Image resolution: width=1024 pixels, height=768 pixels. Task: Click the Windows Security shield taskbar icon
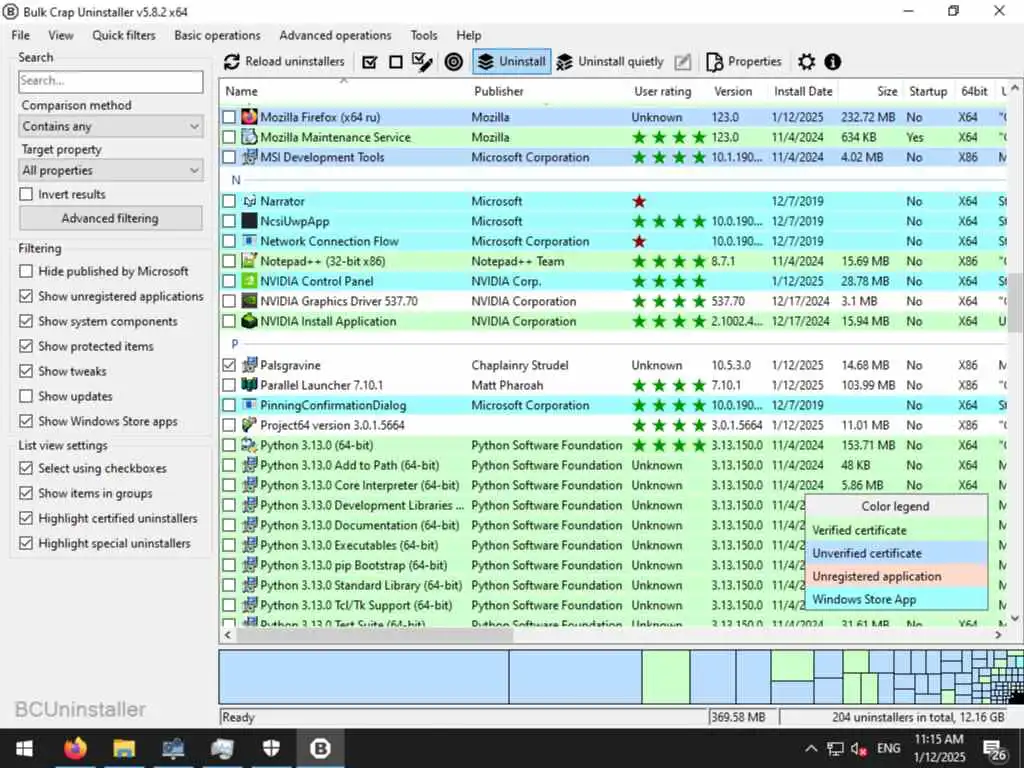point(271,748)
